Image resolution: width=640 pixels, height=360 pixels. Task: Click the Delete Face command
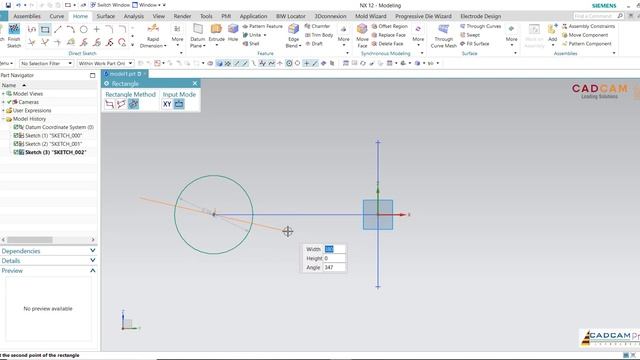pyautogui.click(x=387, y=44)
